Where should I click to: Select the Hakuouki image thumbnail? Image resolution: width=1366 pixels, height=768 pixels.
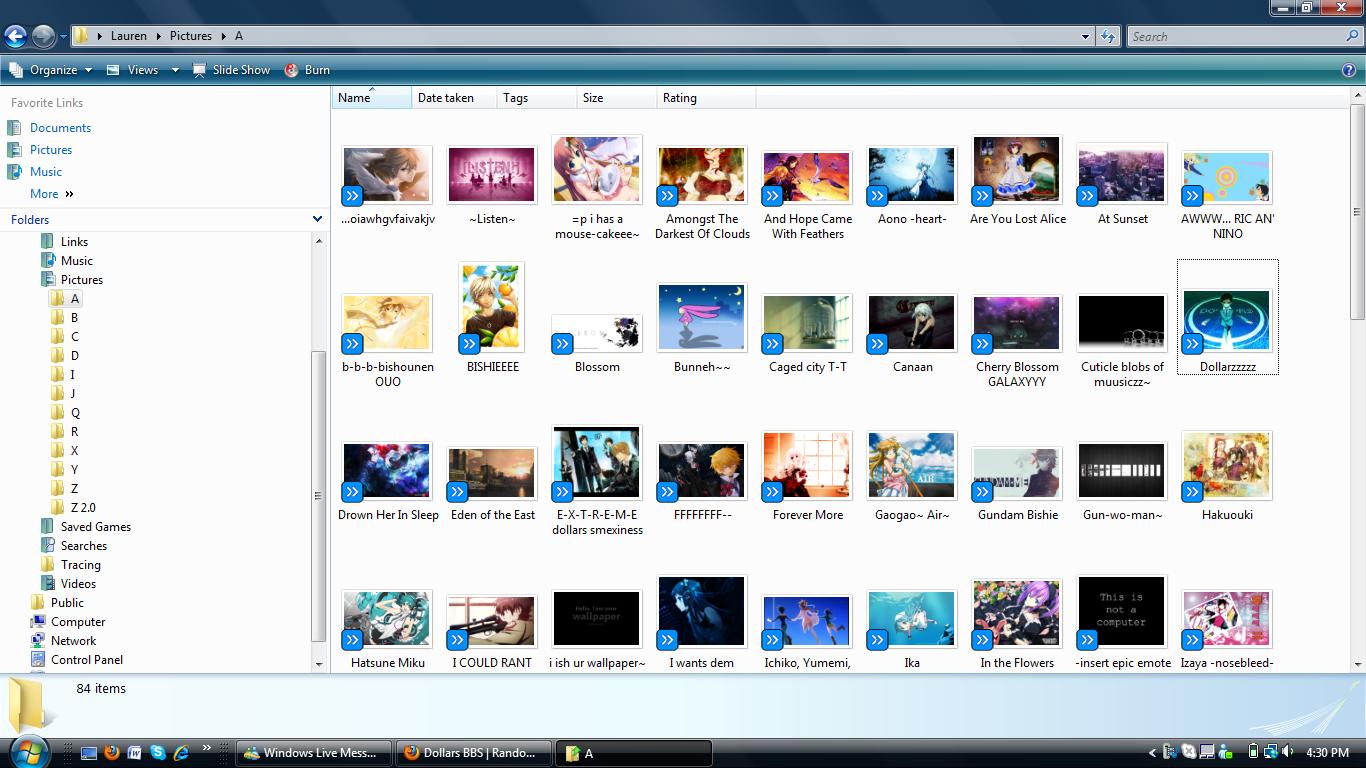click(x=1227, y=466)
